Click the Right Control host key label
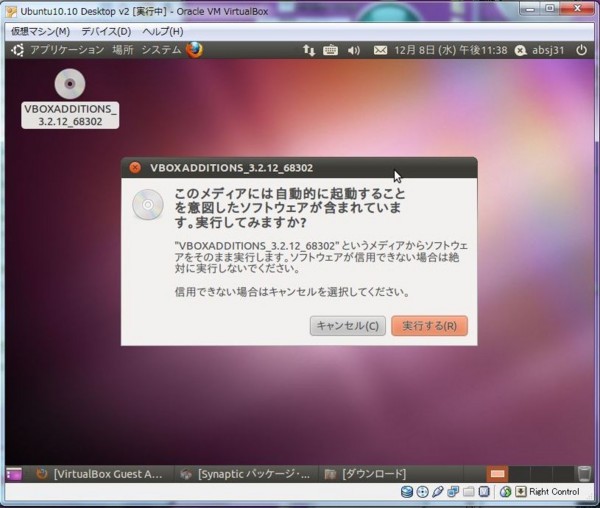This screenshot has width=600, height=508. (x=554, y=492)
